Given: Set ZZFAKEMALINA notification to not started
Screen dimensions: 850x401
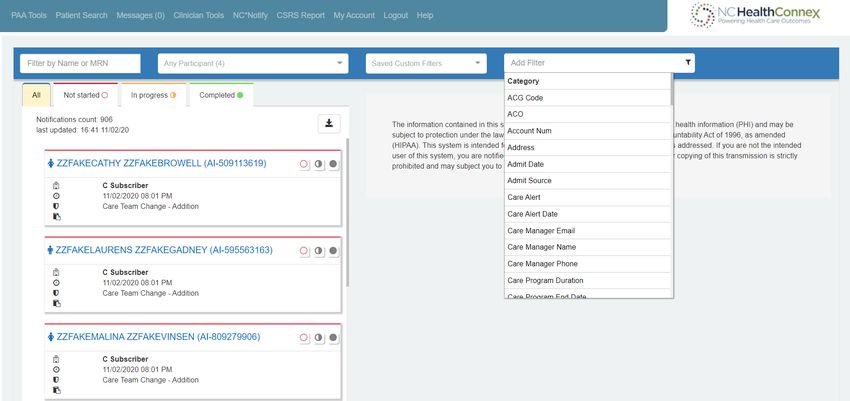Looking at the screenshot, I should coord(304,338).
